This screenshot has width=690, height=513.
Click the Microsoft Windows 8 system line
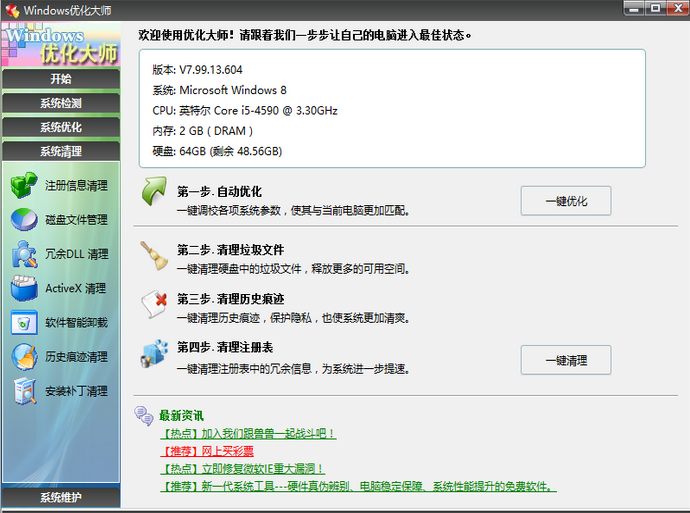(219, 90)
